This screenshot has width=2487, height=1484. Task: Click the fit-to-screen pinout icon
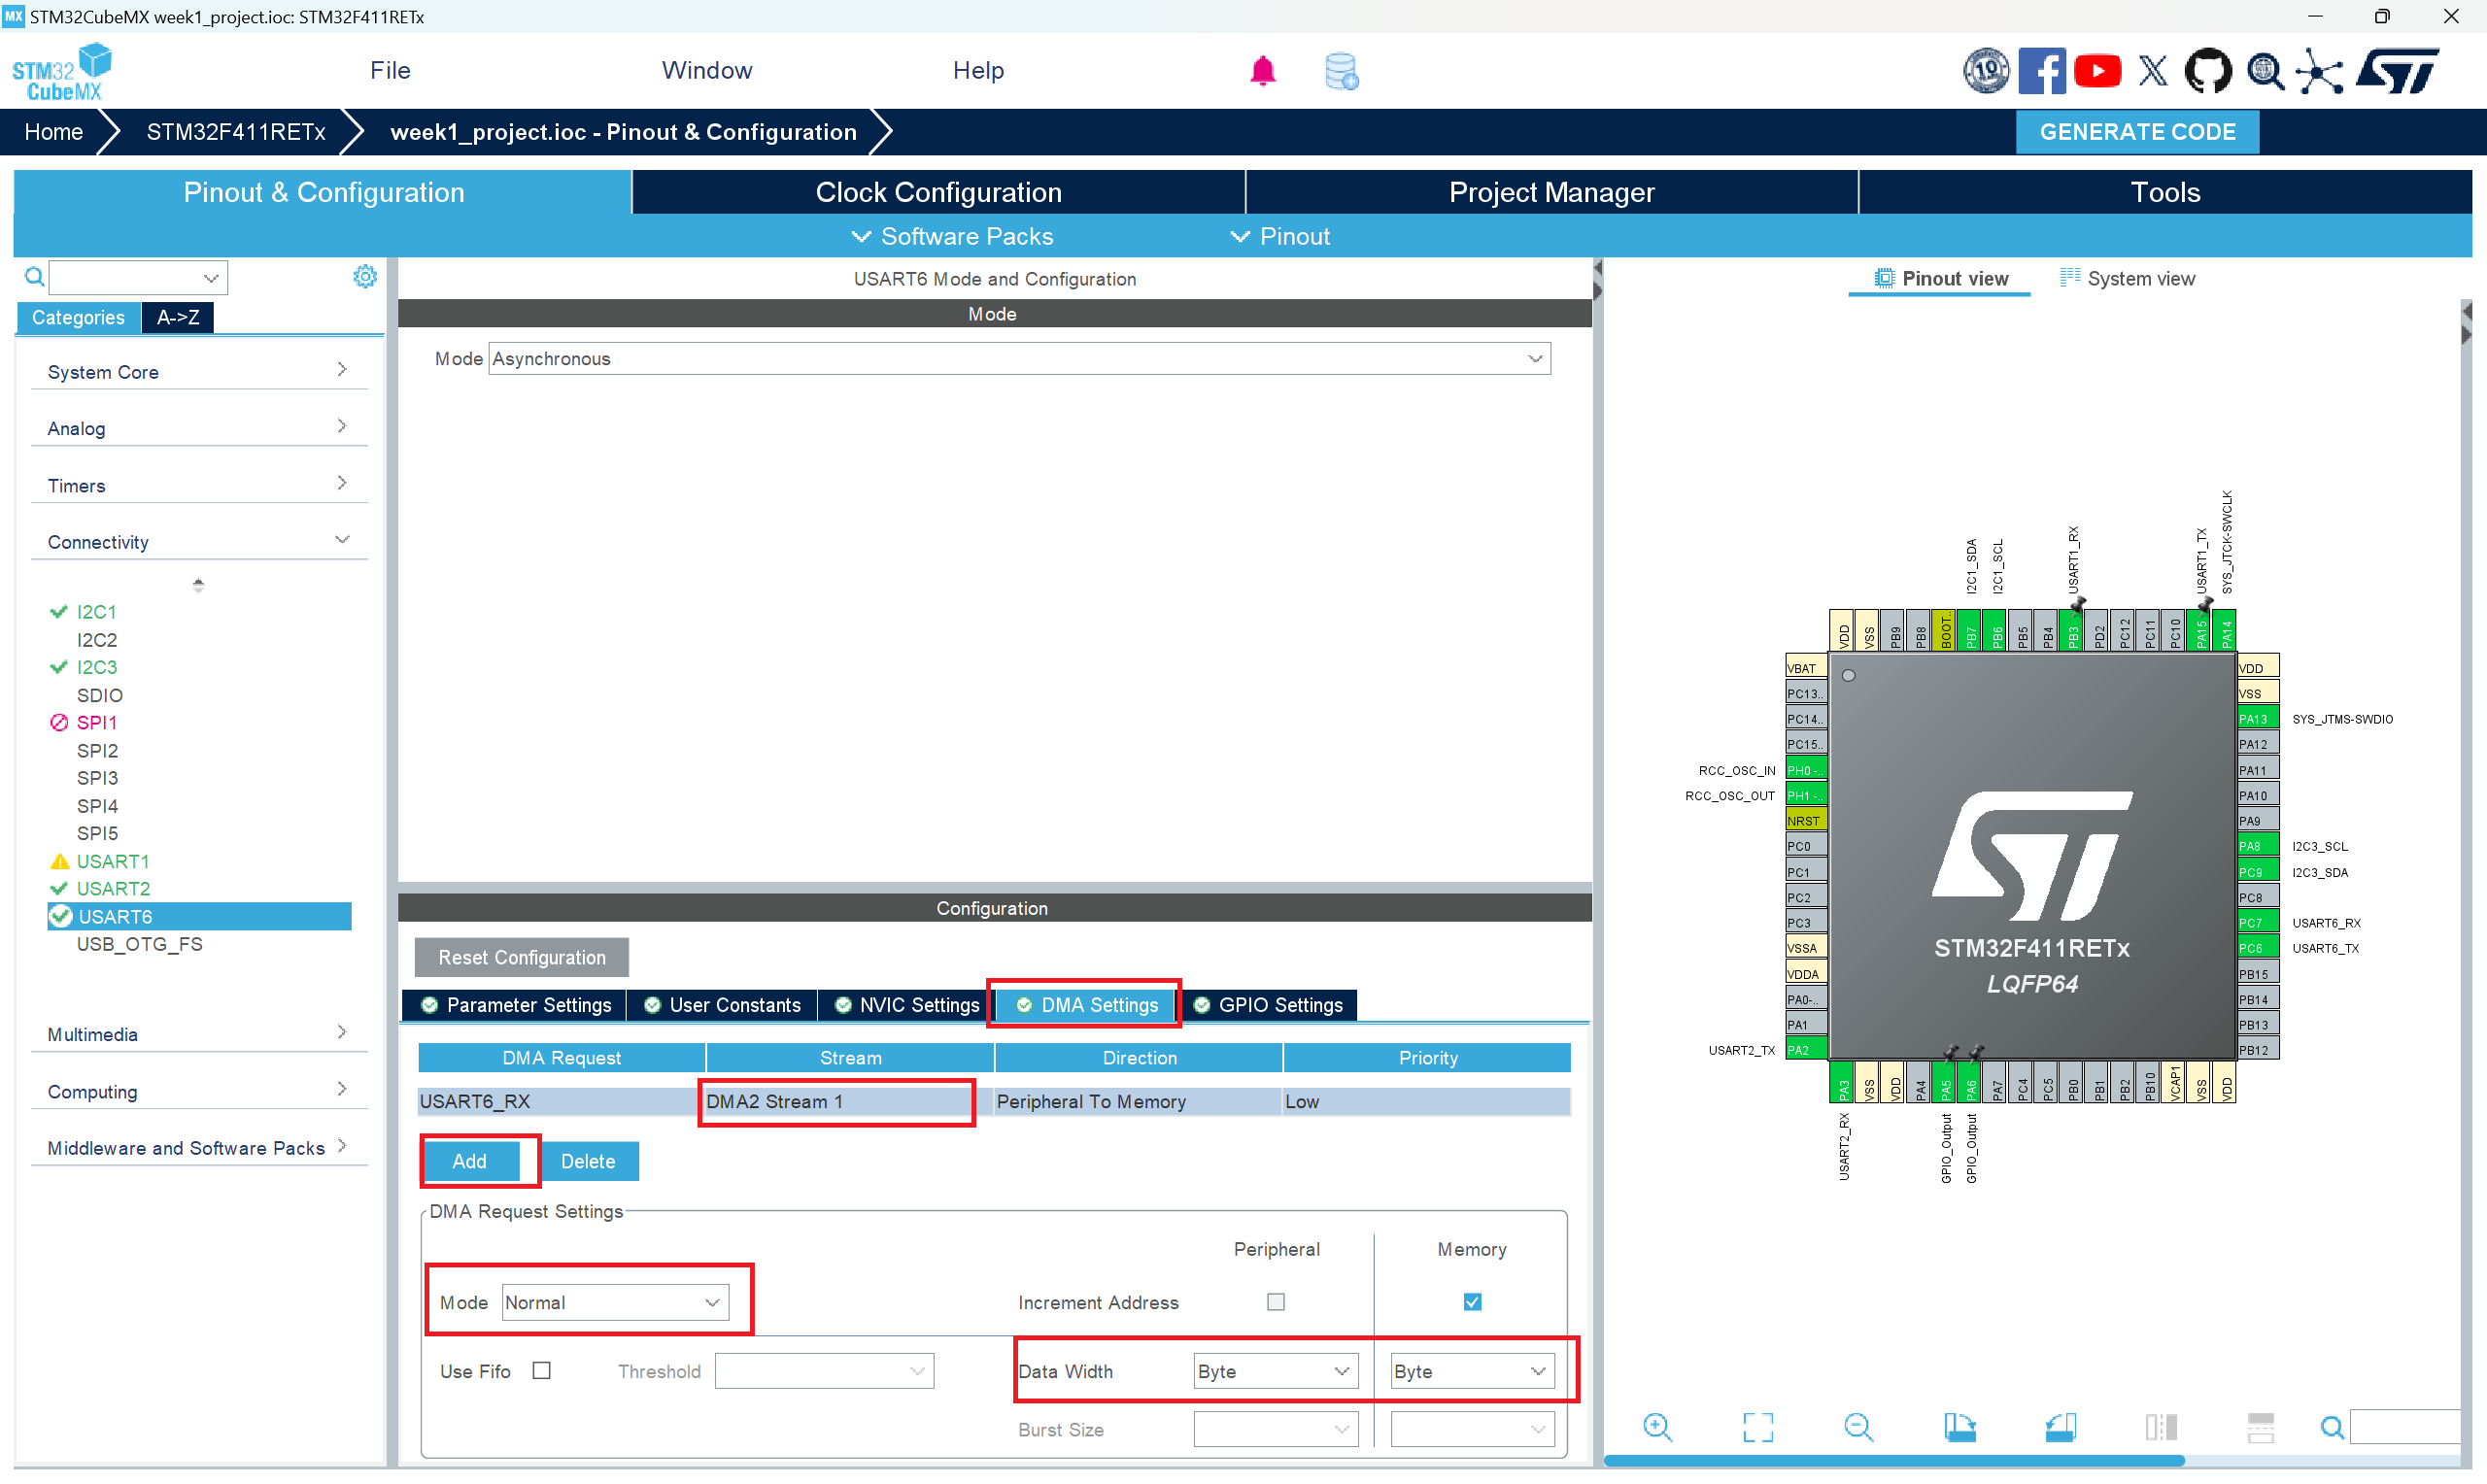(x=1757, y=1427)
